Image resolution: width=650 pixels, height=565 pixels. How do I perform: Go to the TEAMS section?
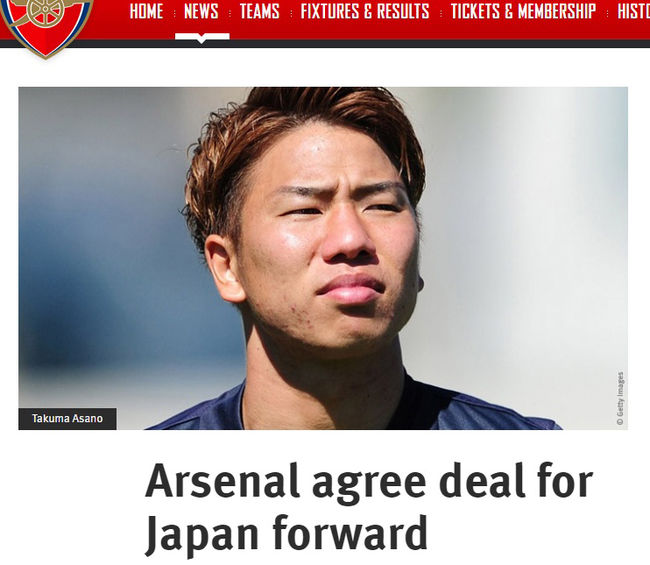[260, 11]
